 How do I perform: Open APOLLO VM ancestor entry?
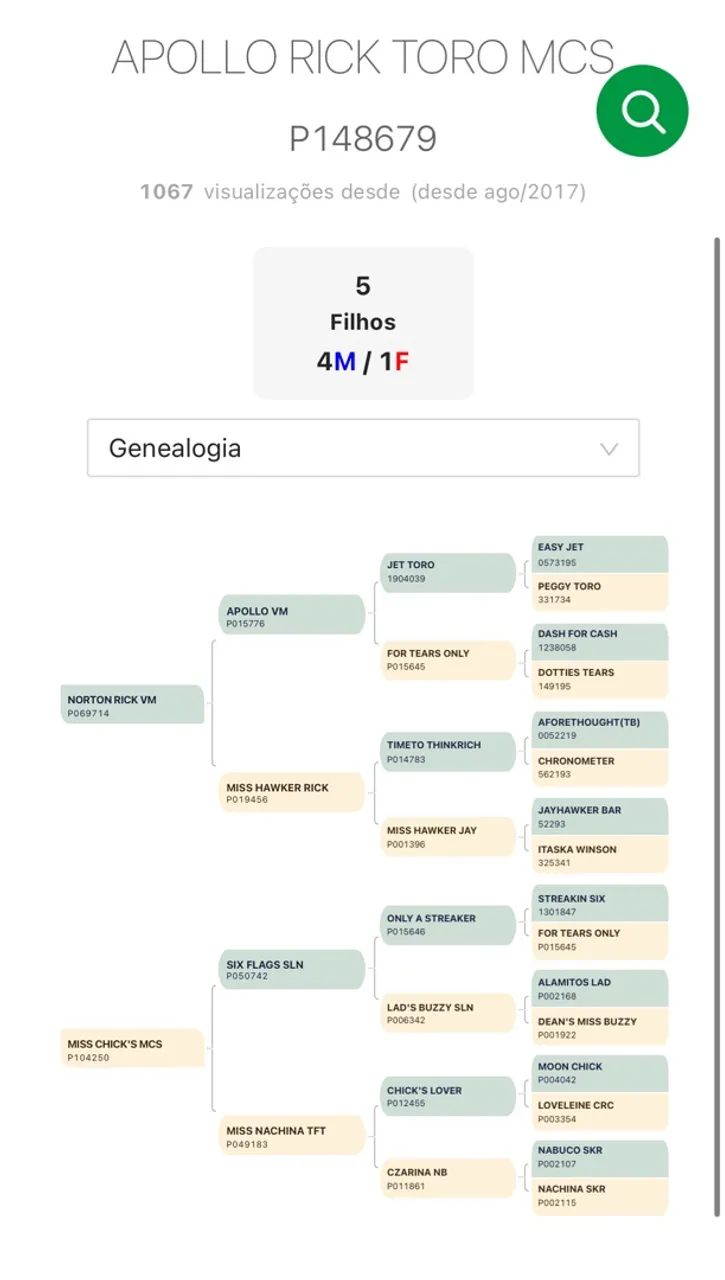(x=292, y=616)
